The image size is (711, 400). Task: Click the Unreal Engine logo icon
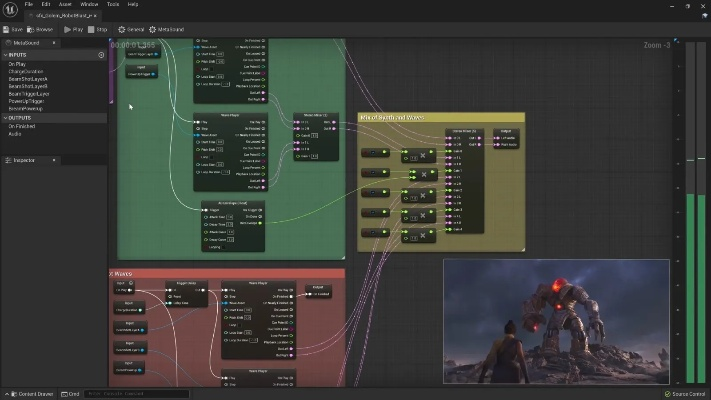tap(9, 8)
